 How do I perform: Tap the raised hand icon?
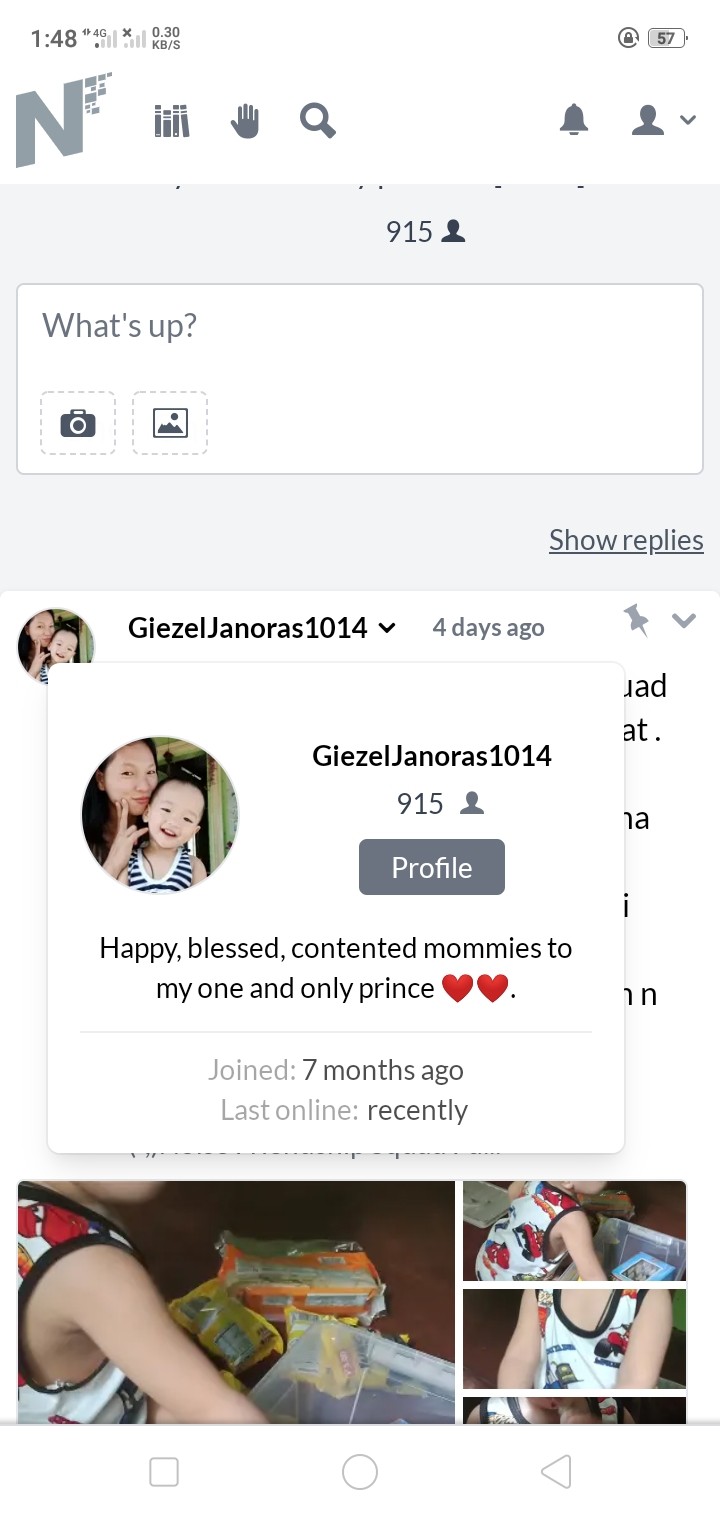coord(245,122)
